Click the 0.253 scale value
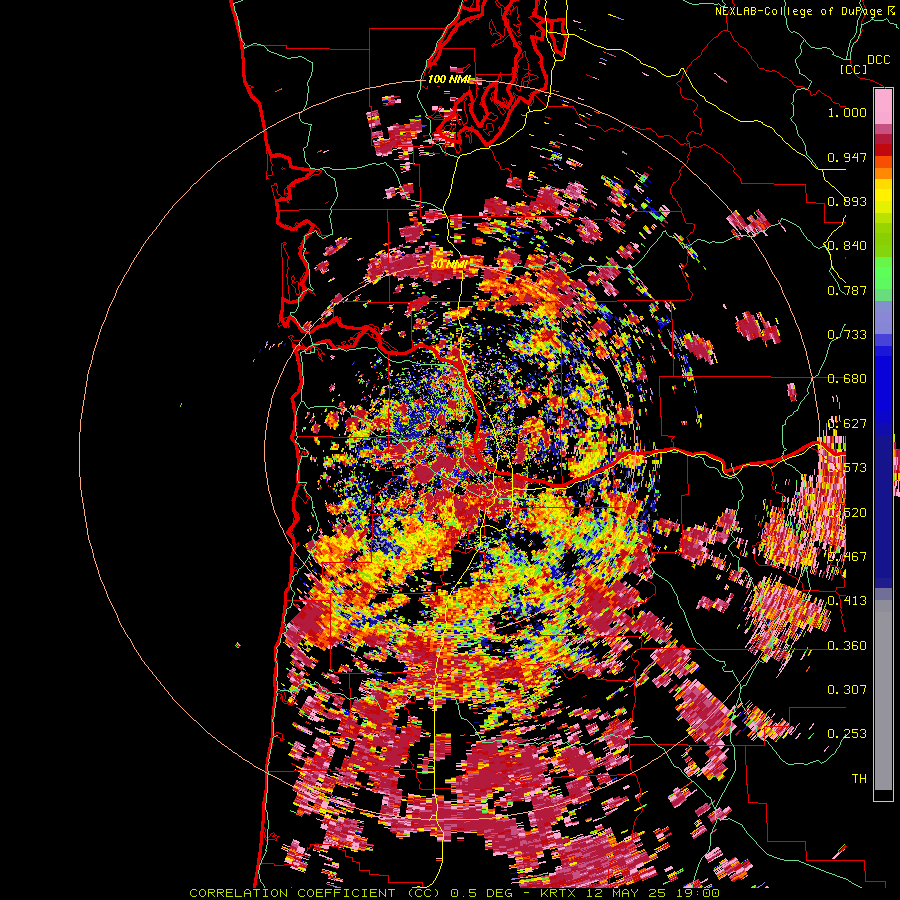900x900 pixels. (847, 734)
